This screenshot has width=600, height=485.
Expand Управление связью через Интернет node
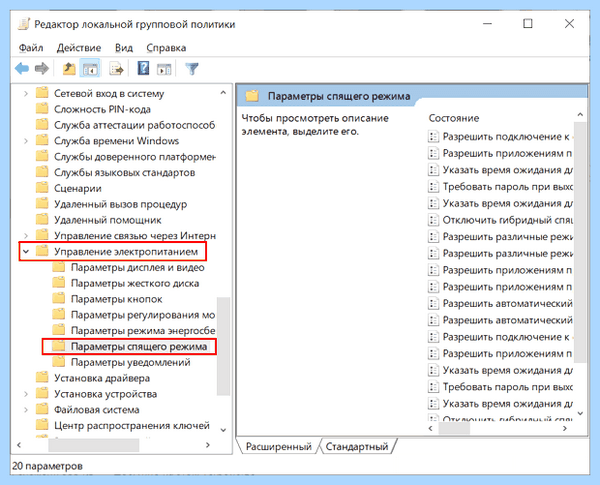(x=26, y=235)
